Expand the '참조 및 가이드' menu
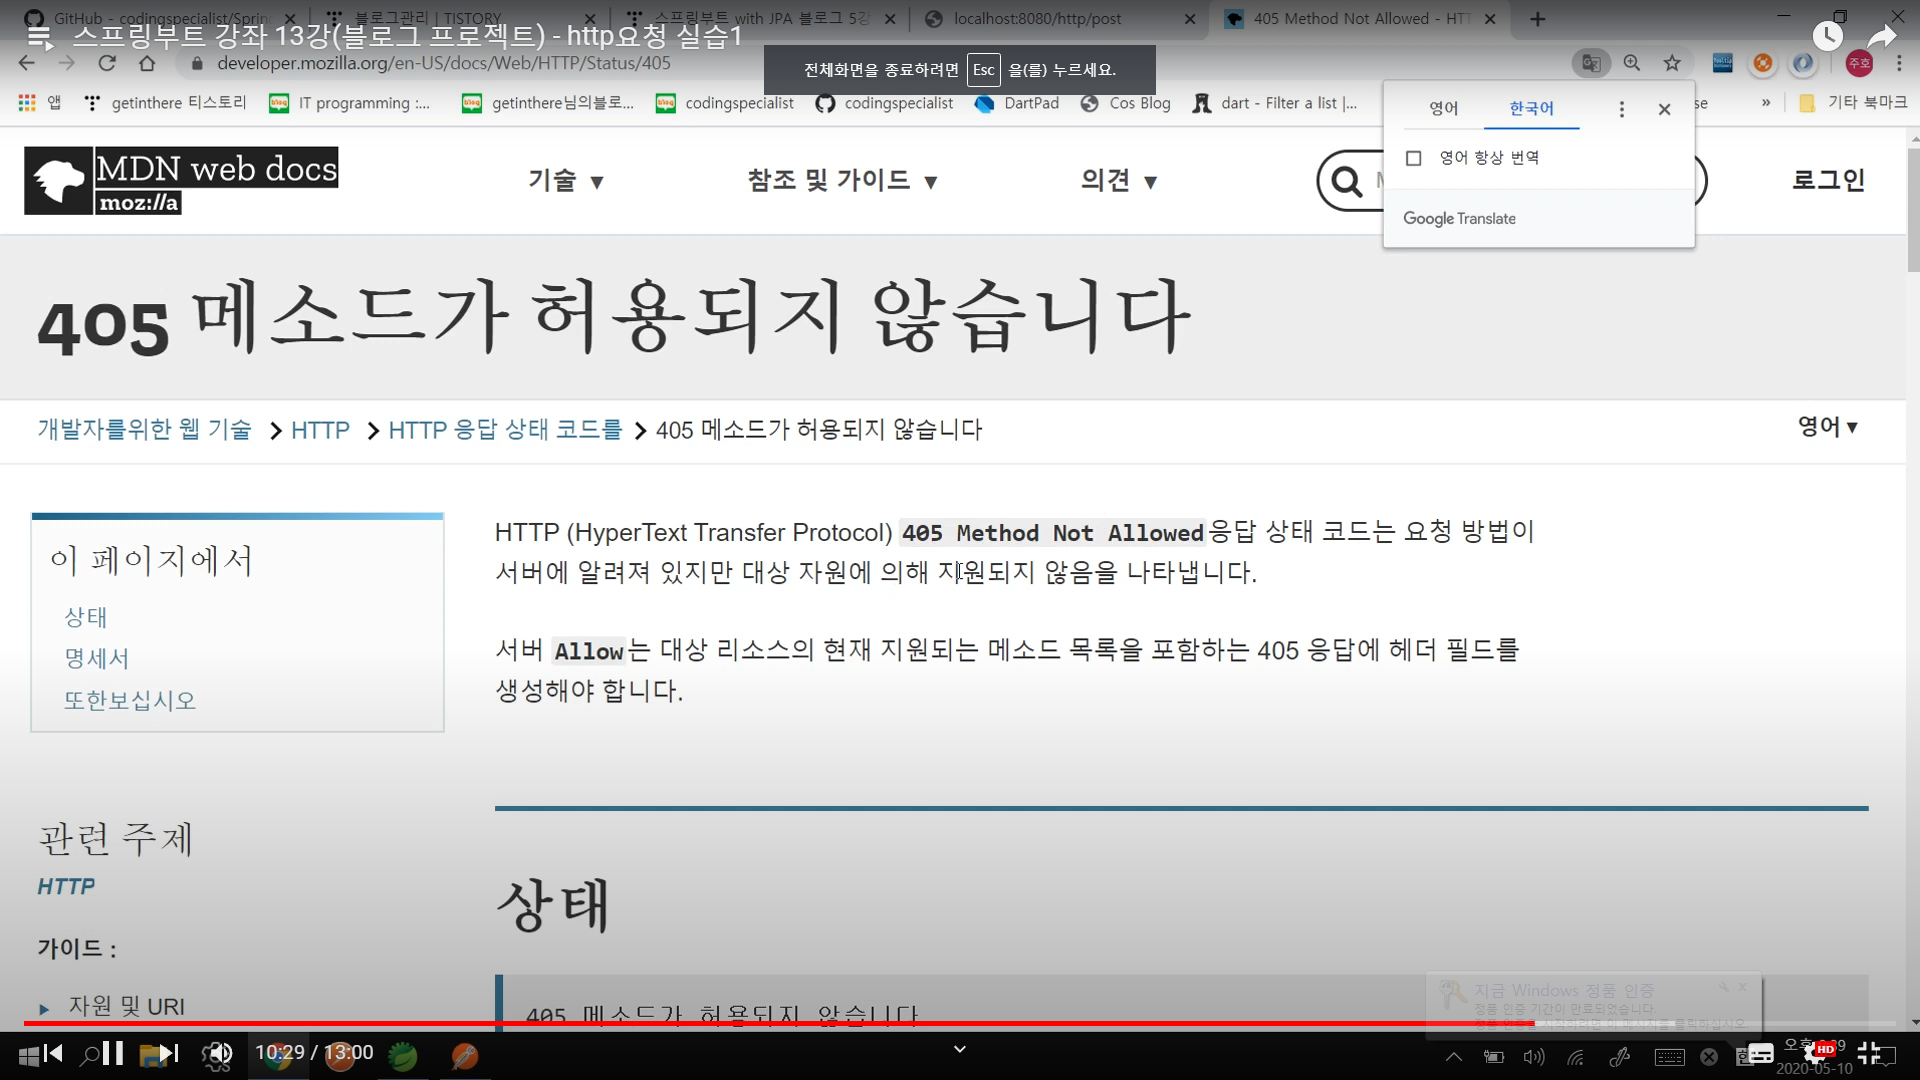This screenshot has height=1080, width=1920. pos(842,181)
